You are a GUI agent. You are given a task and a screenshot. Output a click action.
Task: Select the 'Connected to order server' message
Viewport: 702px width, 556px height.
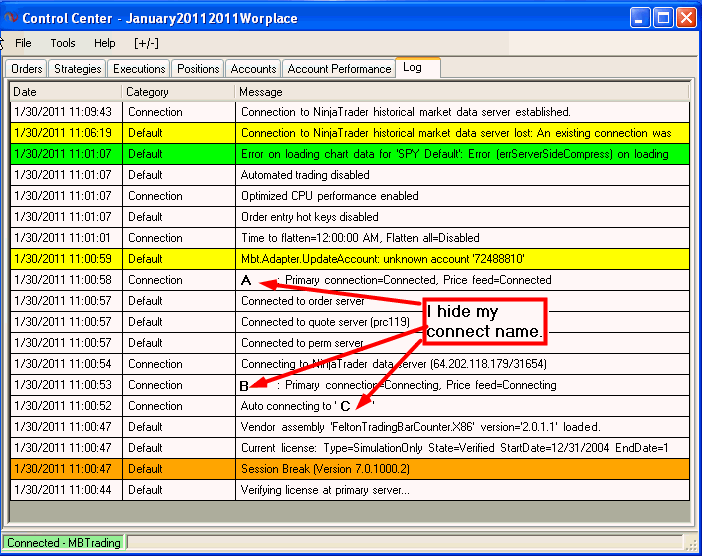coord(462,301)
